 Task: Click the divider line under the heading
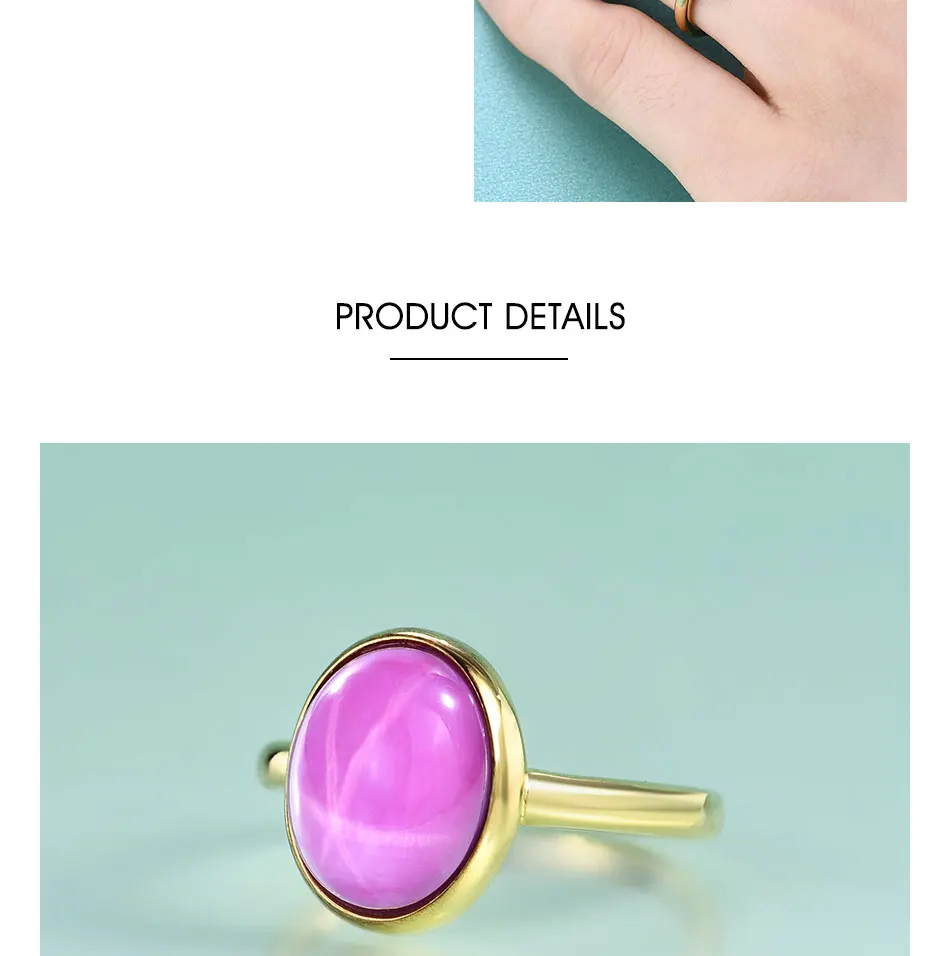click(x=479, y=359)
